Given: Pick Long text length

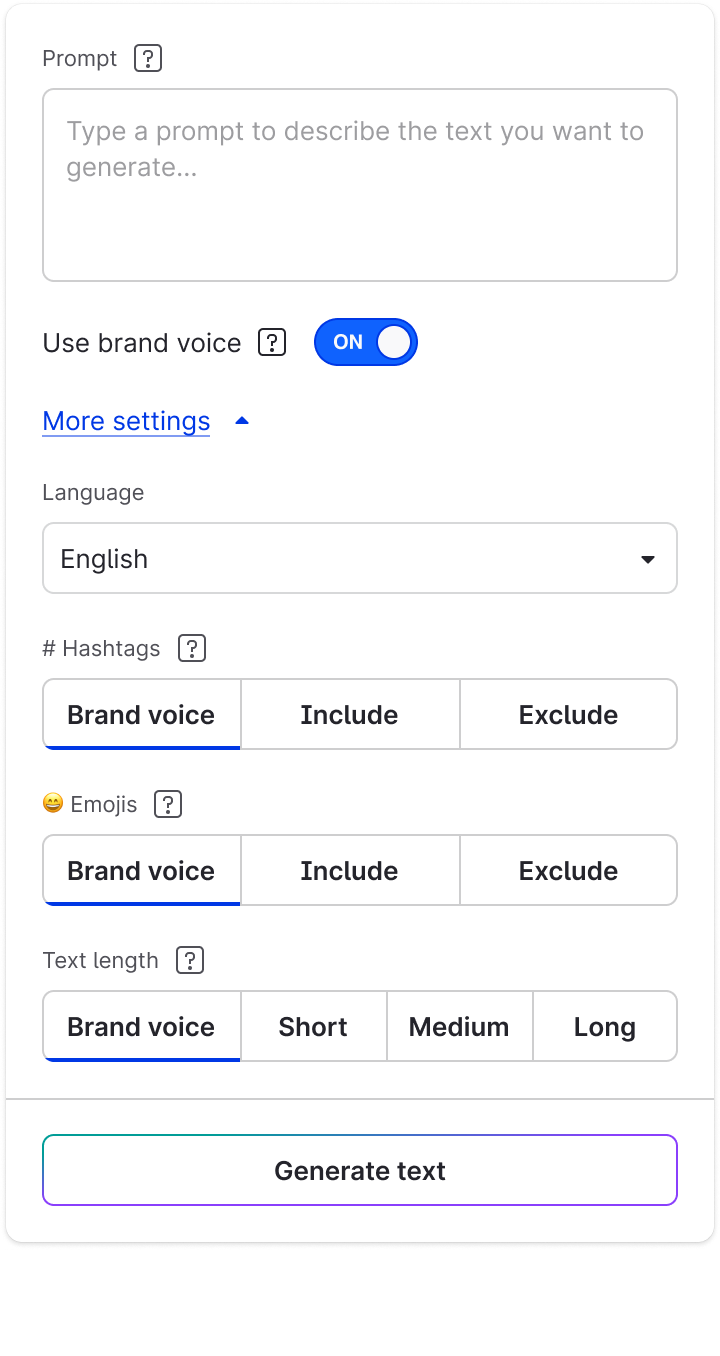Looking at the screenshot, I should [605, 1027].
